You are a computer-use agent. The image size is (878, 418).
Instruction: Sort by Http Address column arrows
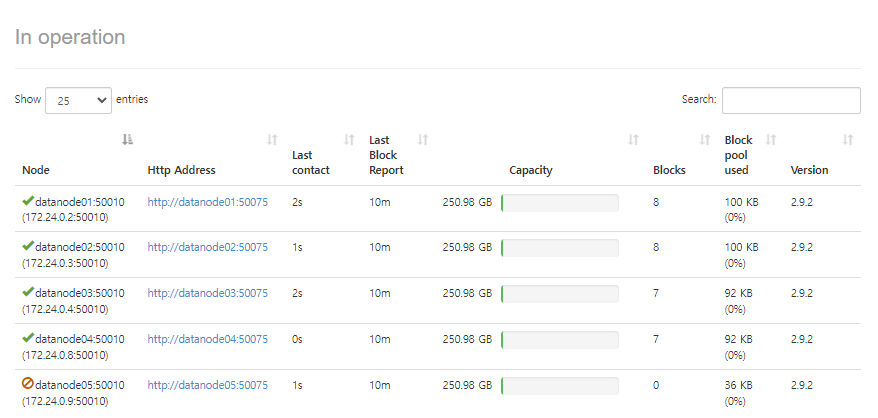[272, 140]
